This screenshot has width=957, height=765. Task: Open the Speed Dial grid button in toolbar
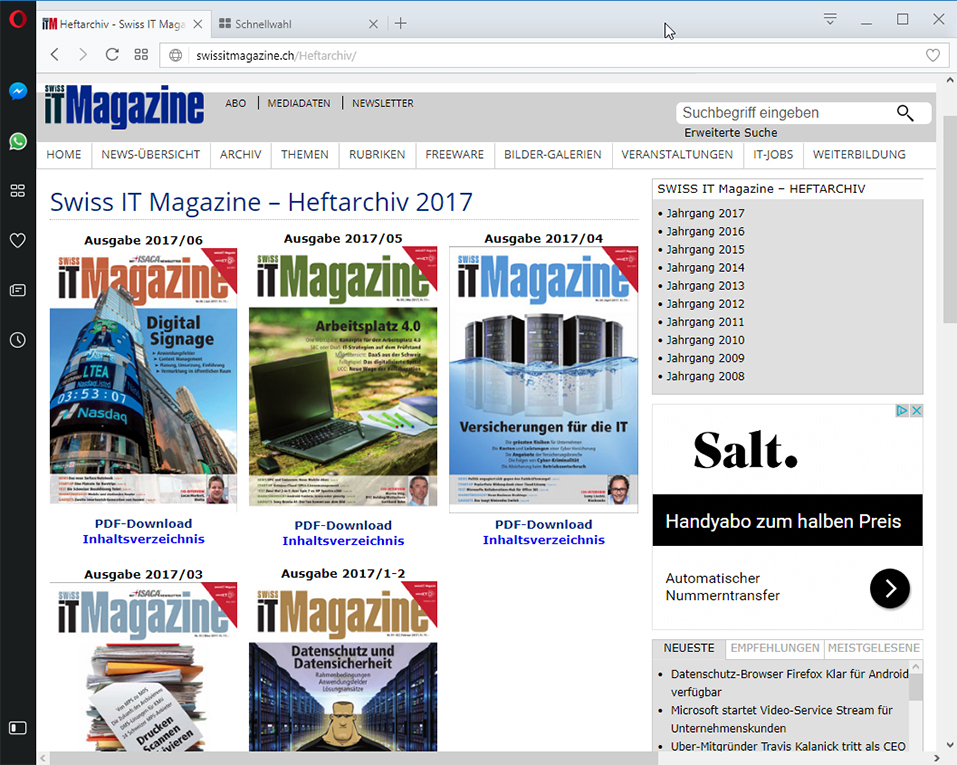(x=141, y=55)
